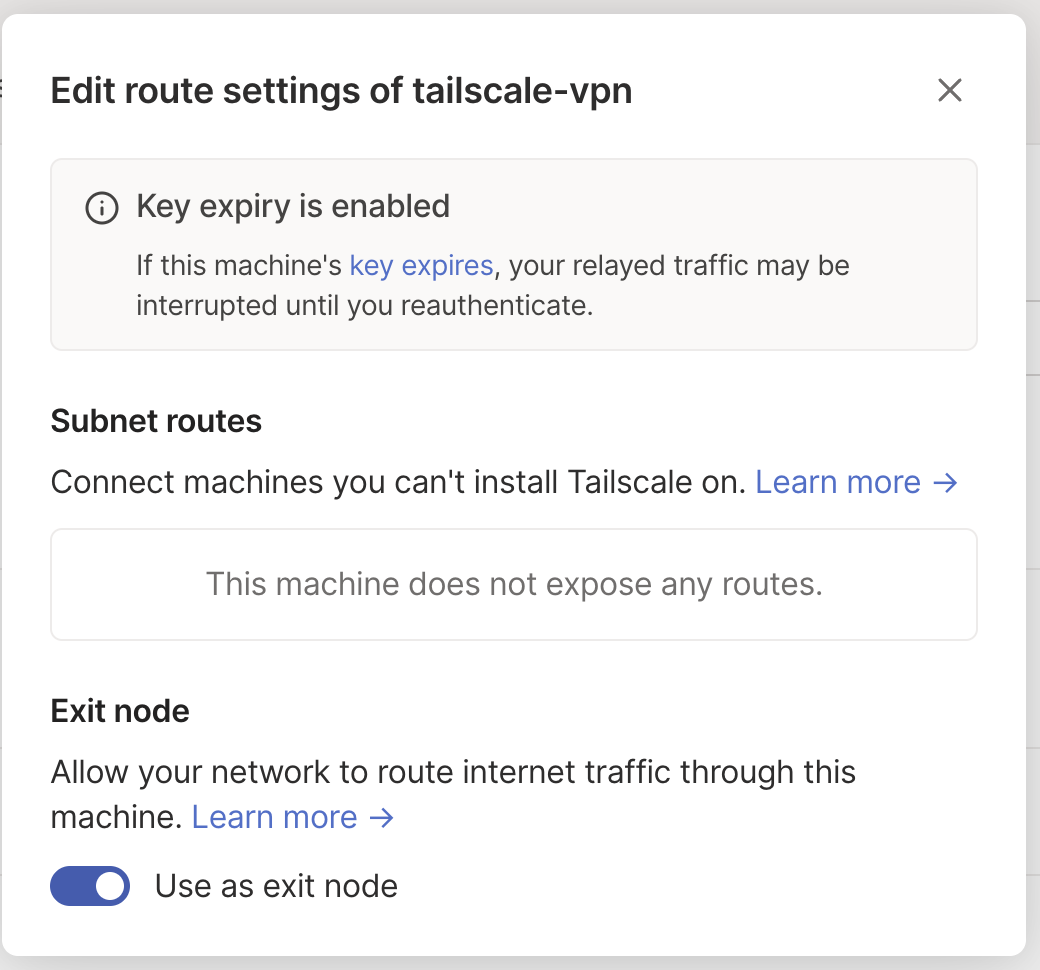The height and width of the screenshot is (970, 1040).
Task: Click arrow icon after Exit node Learn more
Action: coord(381,817)
